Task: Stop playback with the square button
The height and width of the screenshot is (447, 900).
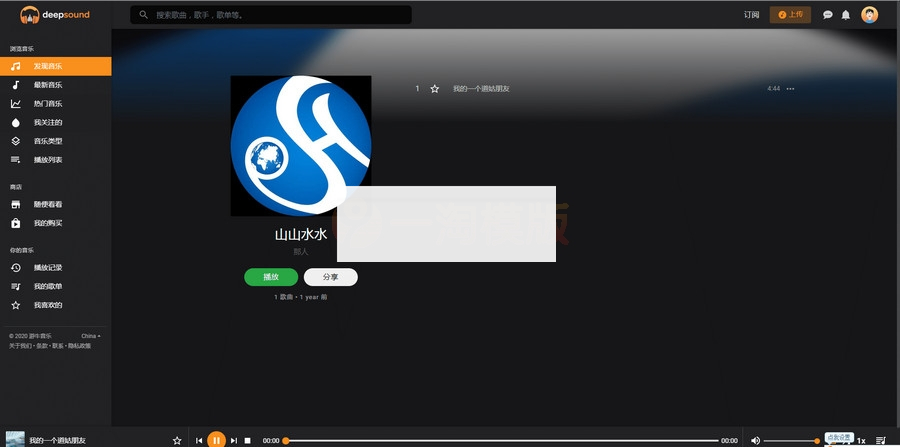Action: [248, 440]
